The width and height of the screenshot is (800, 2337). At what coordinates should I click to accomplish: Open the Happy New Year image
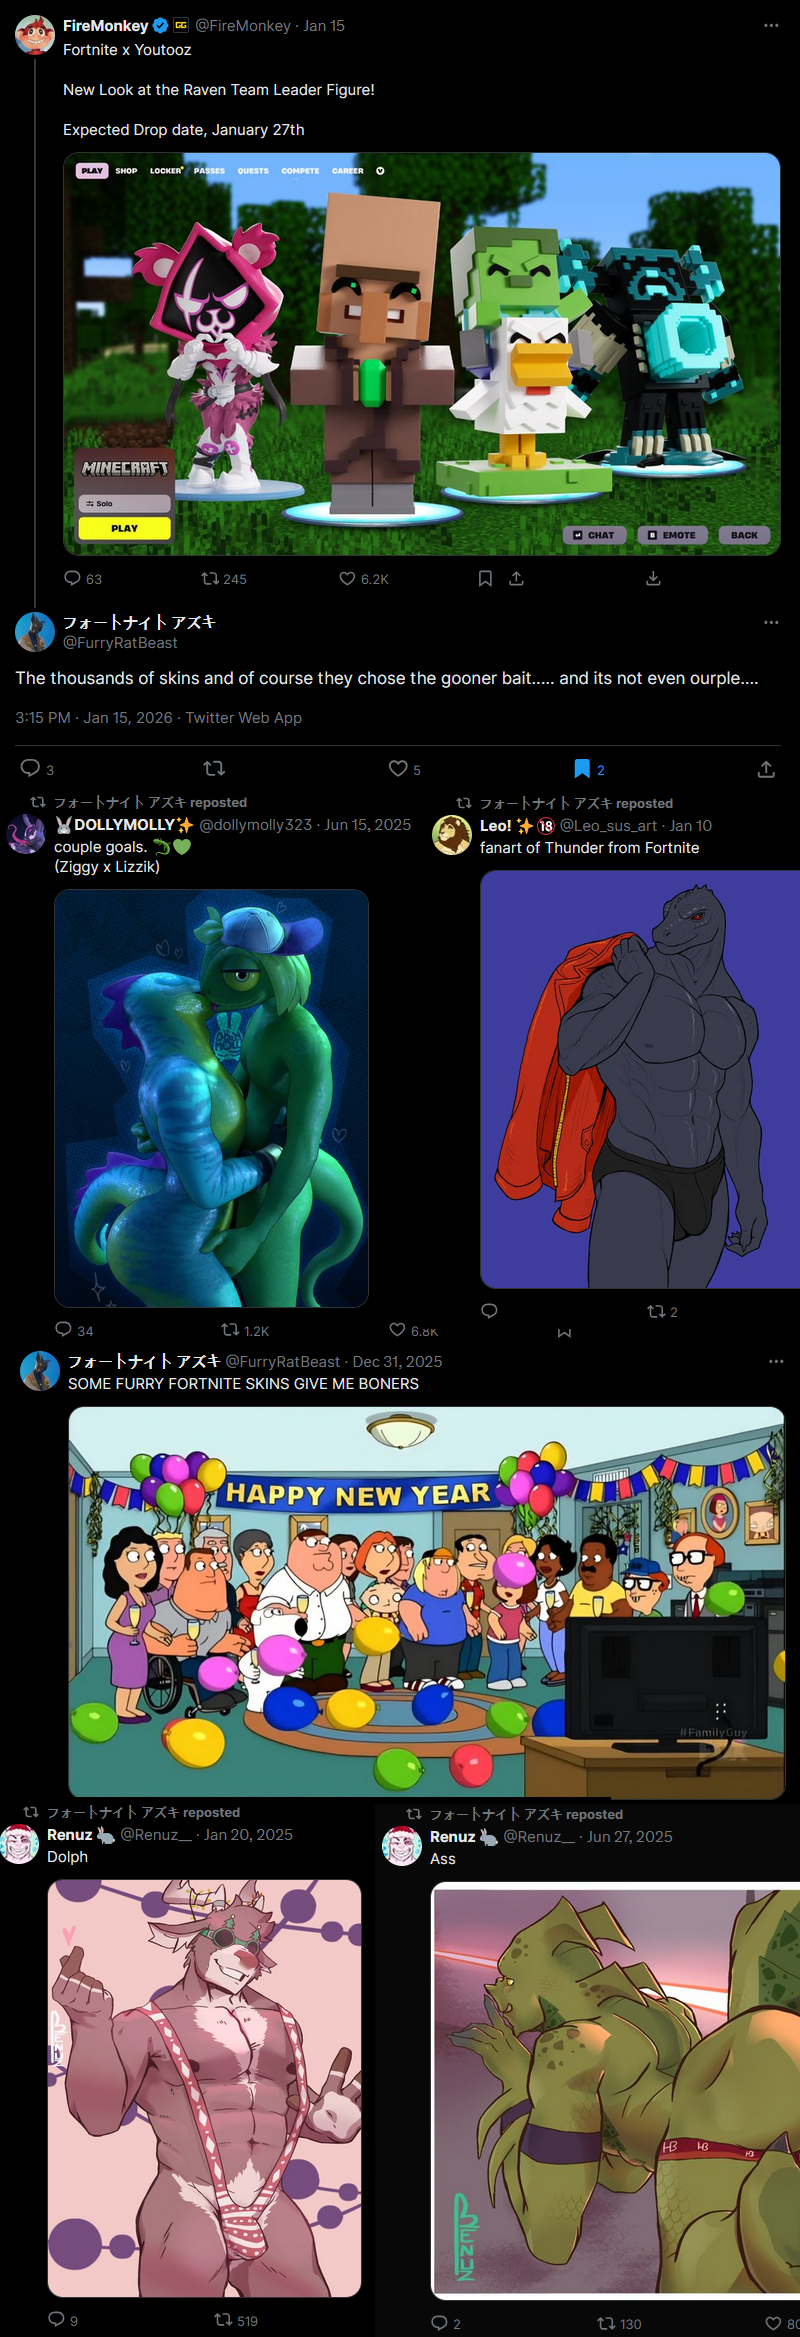427,1602
